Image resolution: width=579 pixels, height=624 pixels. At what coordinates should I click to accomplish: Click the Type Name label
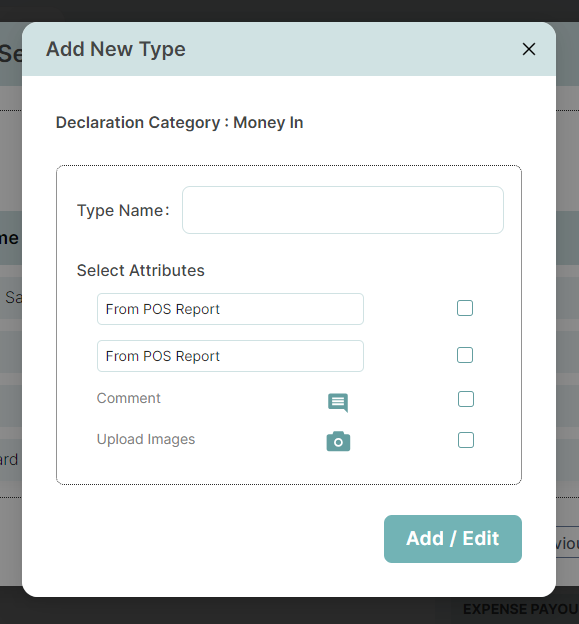[x=123, y=211]
